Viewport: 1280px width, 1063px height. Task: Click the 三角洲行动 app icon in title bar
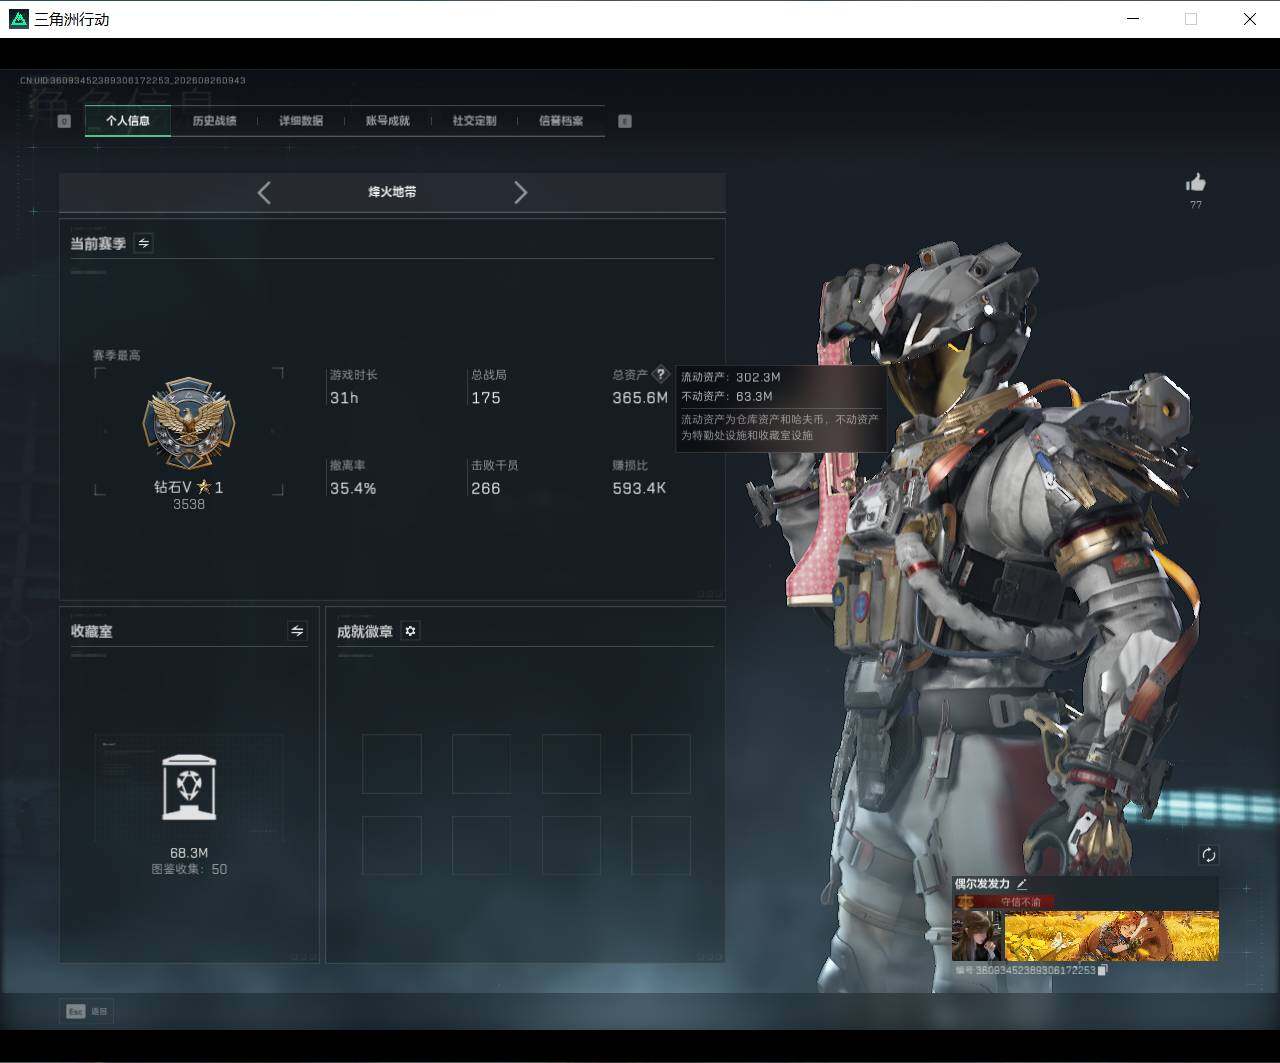point(18,19)
